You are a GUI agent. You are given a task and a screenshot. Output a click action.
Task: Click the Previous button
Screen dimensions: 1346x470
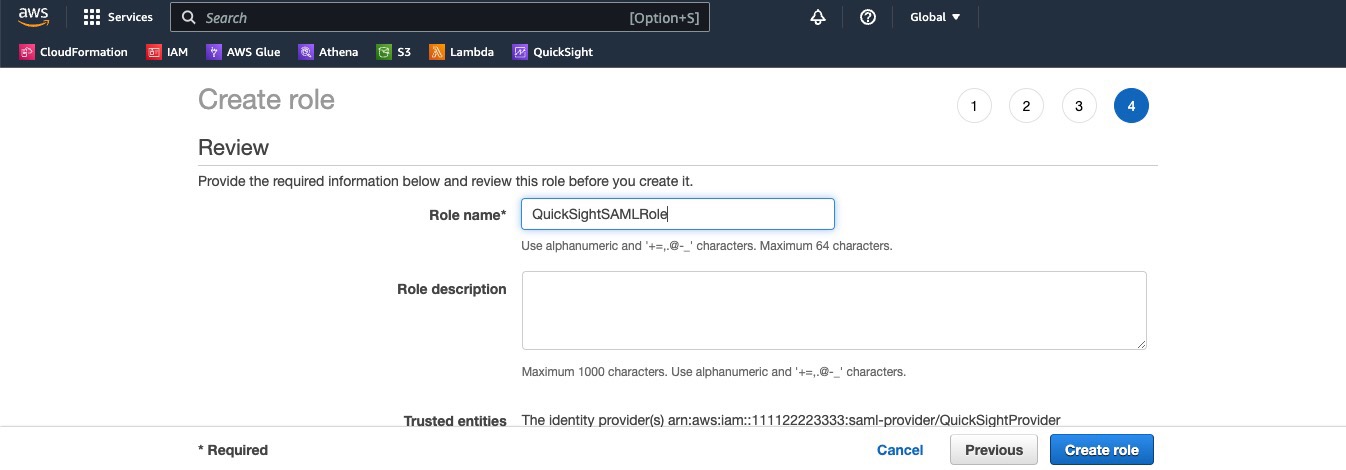point(994,450)
